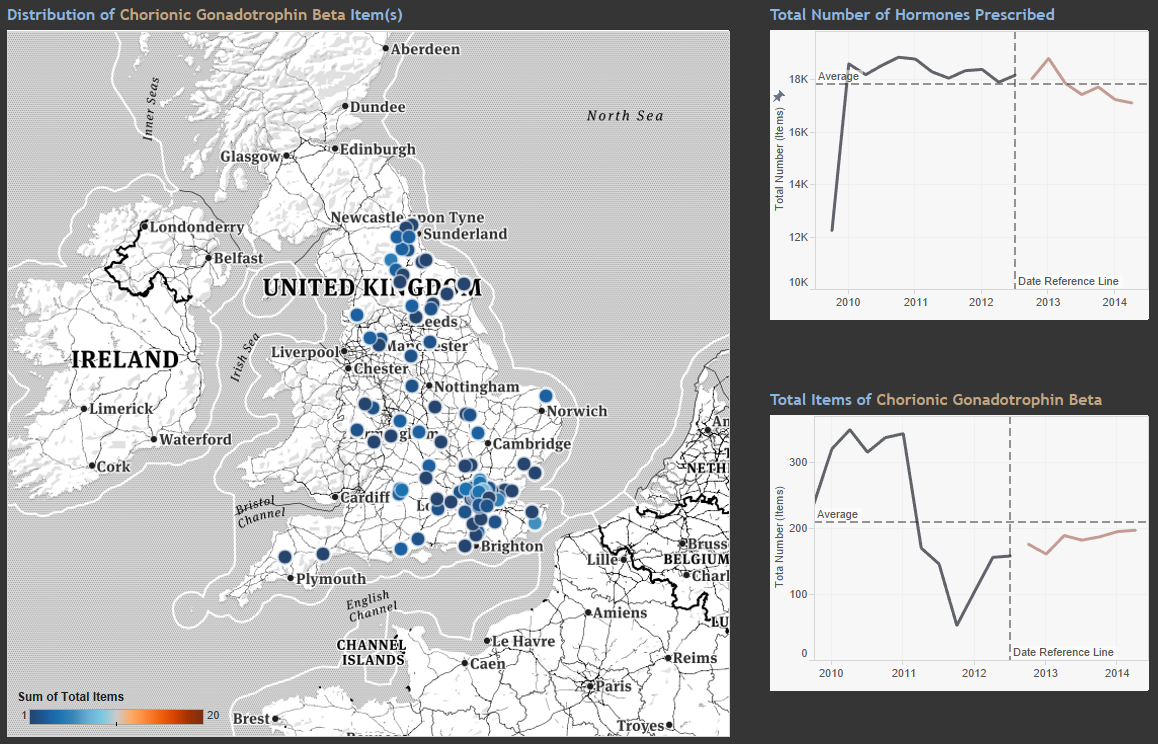Image resolution: width=1158 pixels, height=744 pixels.
Task: Click the 300 axis tick in bottom chart
Action: click(798, 463)
